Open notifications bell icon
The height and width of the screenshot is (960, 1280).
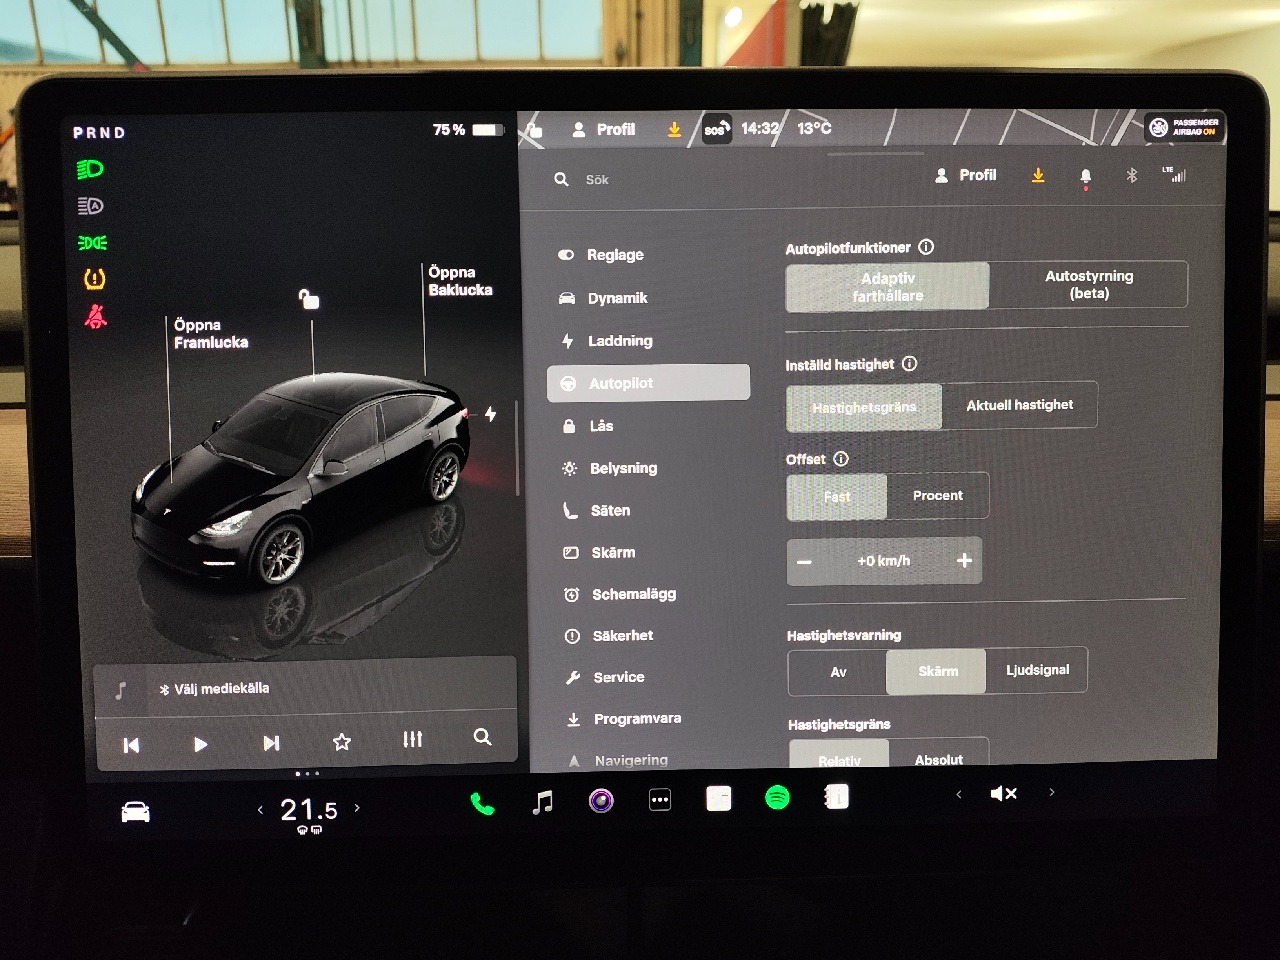click(x=1085, y=177)
